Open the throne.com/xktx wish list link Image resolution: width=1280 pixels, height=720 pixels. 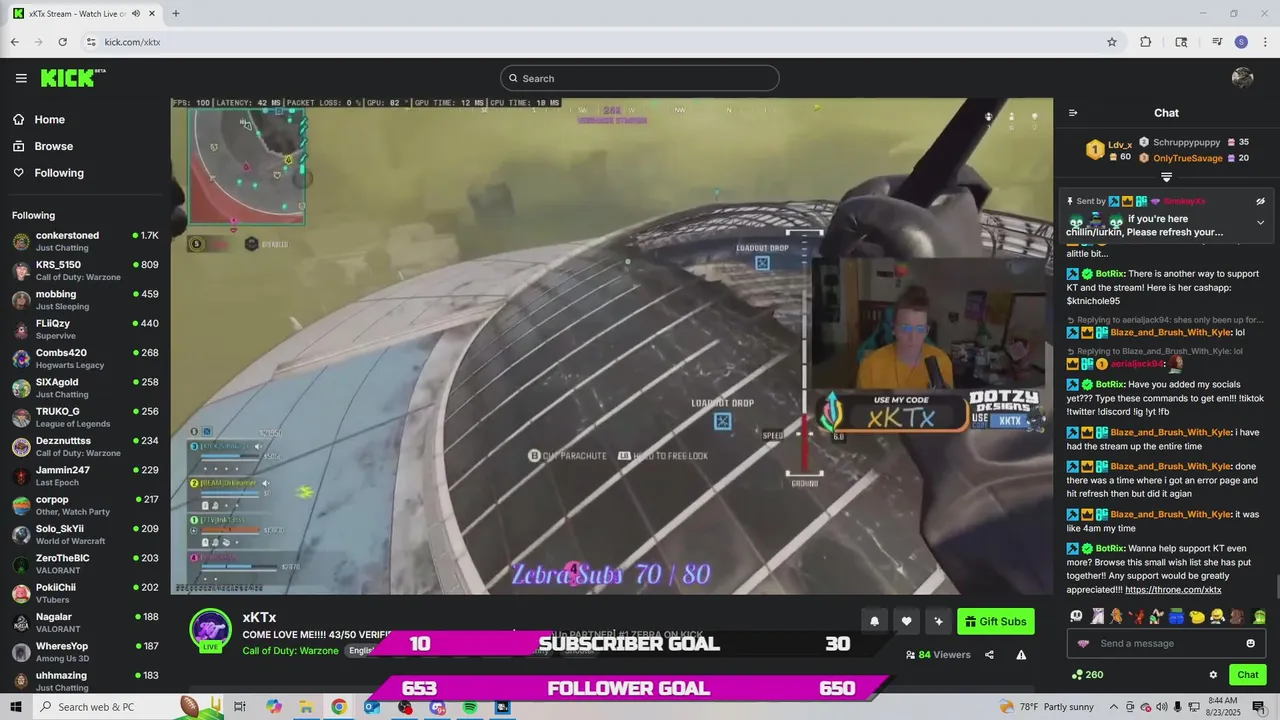pos(1173,590)
